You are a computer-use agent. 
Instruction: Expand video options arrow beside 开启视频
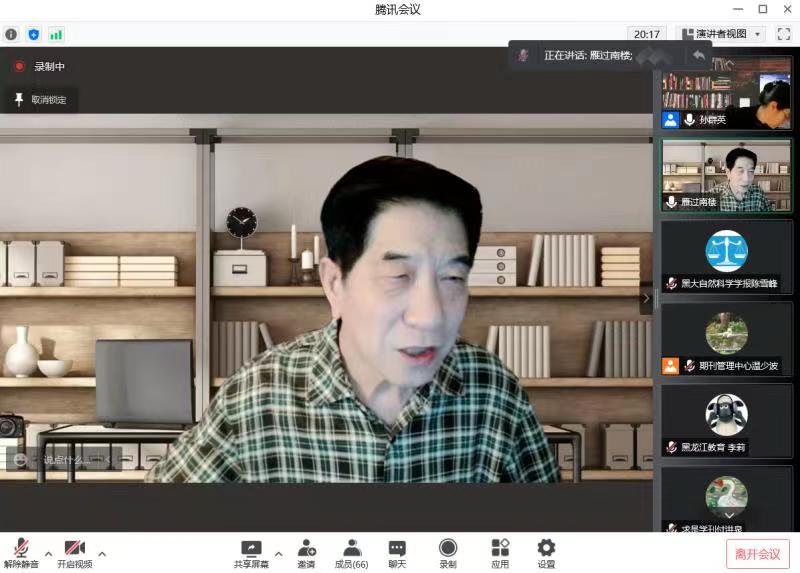(x=102, y=552)
